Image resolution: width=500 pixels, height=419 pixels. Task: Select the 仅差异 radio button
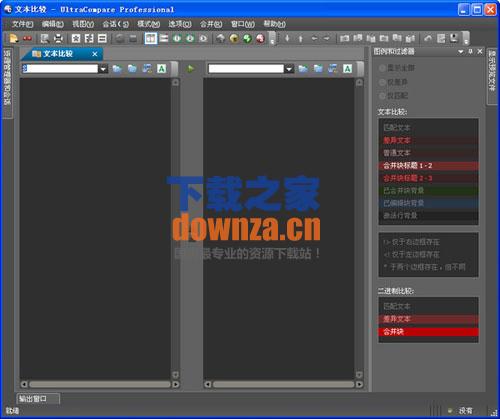coord(382,82)
